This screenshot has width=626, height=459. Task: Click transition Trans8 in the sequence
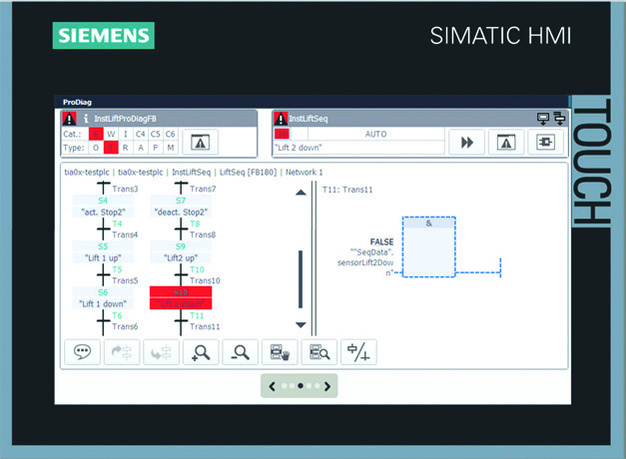tap(203, 235)
